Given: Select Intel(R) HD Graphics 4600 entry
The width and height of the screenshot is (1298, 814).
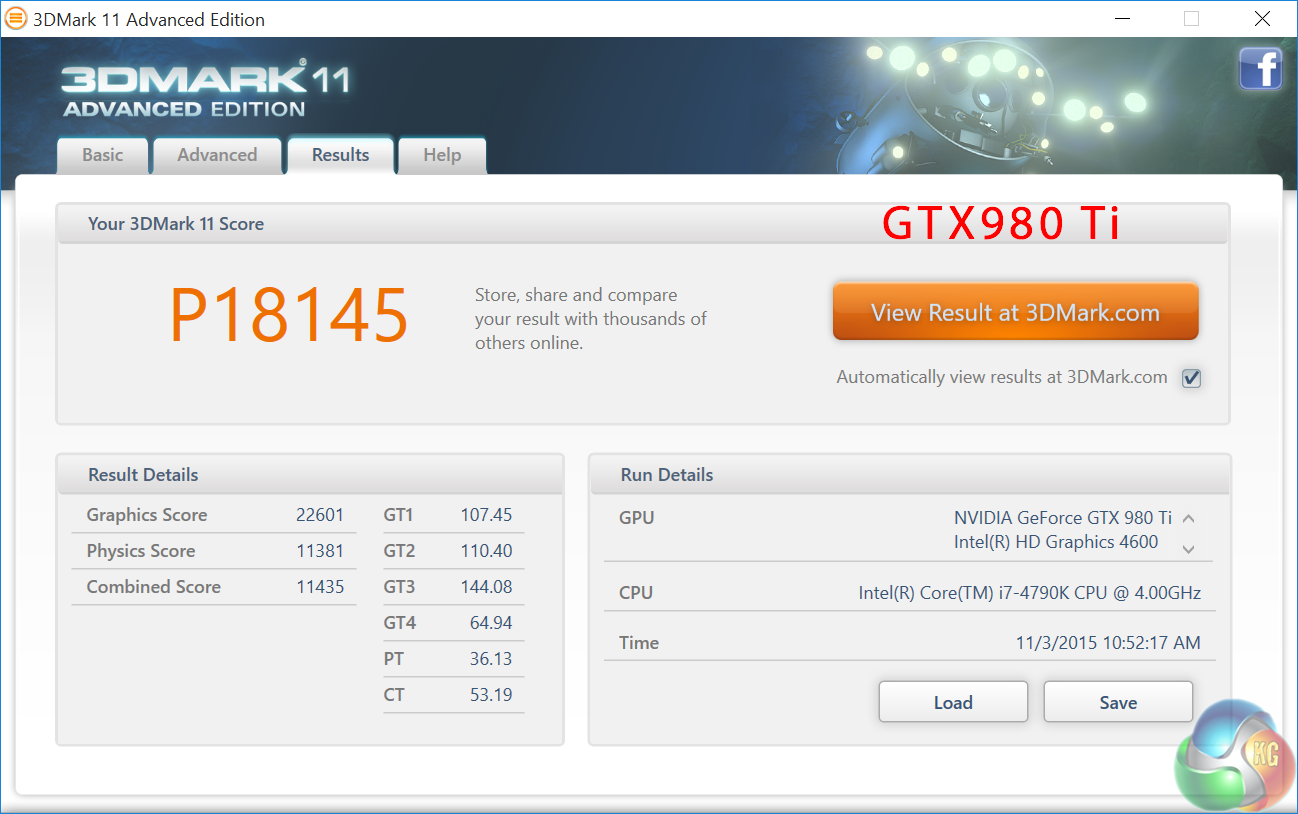Looking at the screenshot, I should point(1056,542).
